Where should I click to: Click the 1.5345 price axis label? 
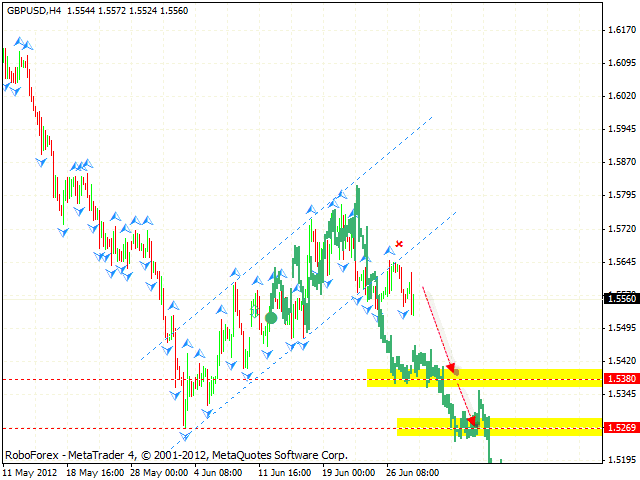(622, 394)
